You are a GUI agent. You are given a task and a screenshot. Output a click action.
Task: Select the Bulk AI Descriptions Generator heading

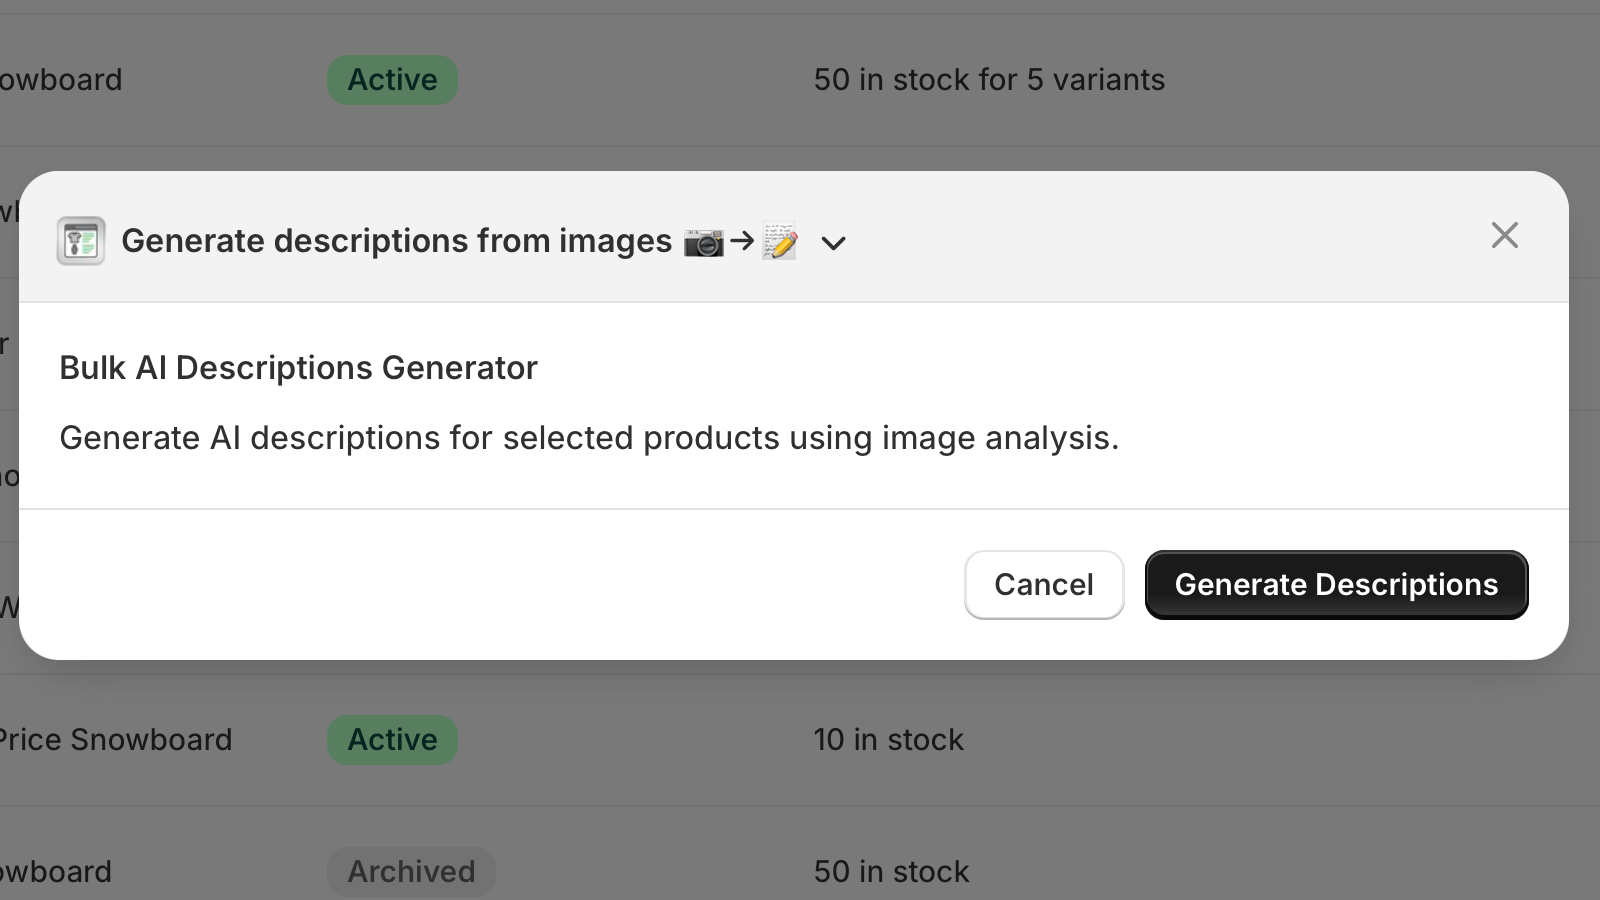click(x=298, y=367)
